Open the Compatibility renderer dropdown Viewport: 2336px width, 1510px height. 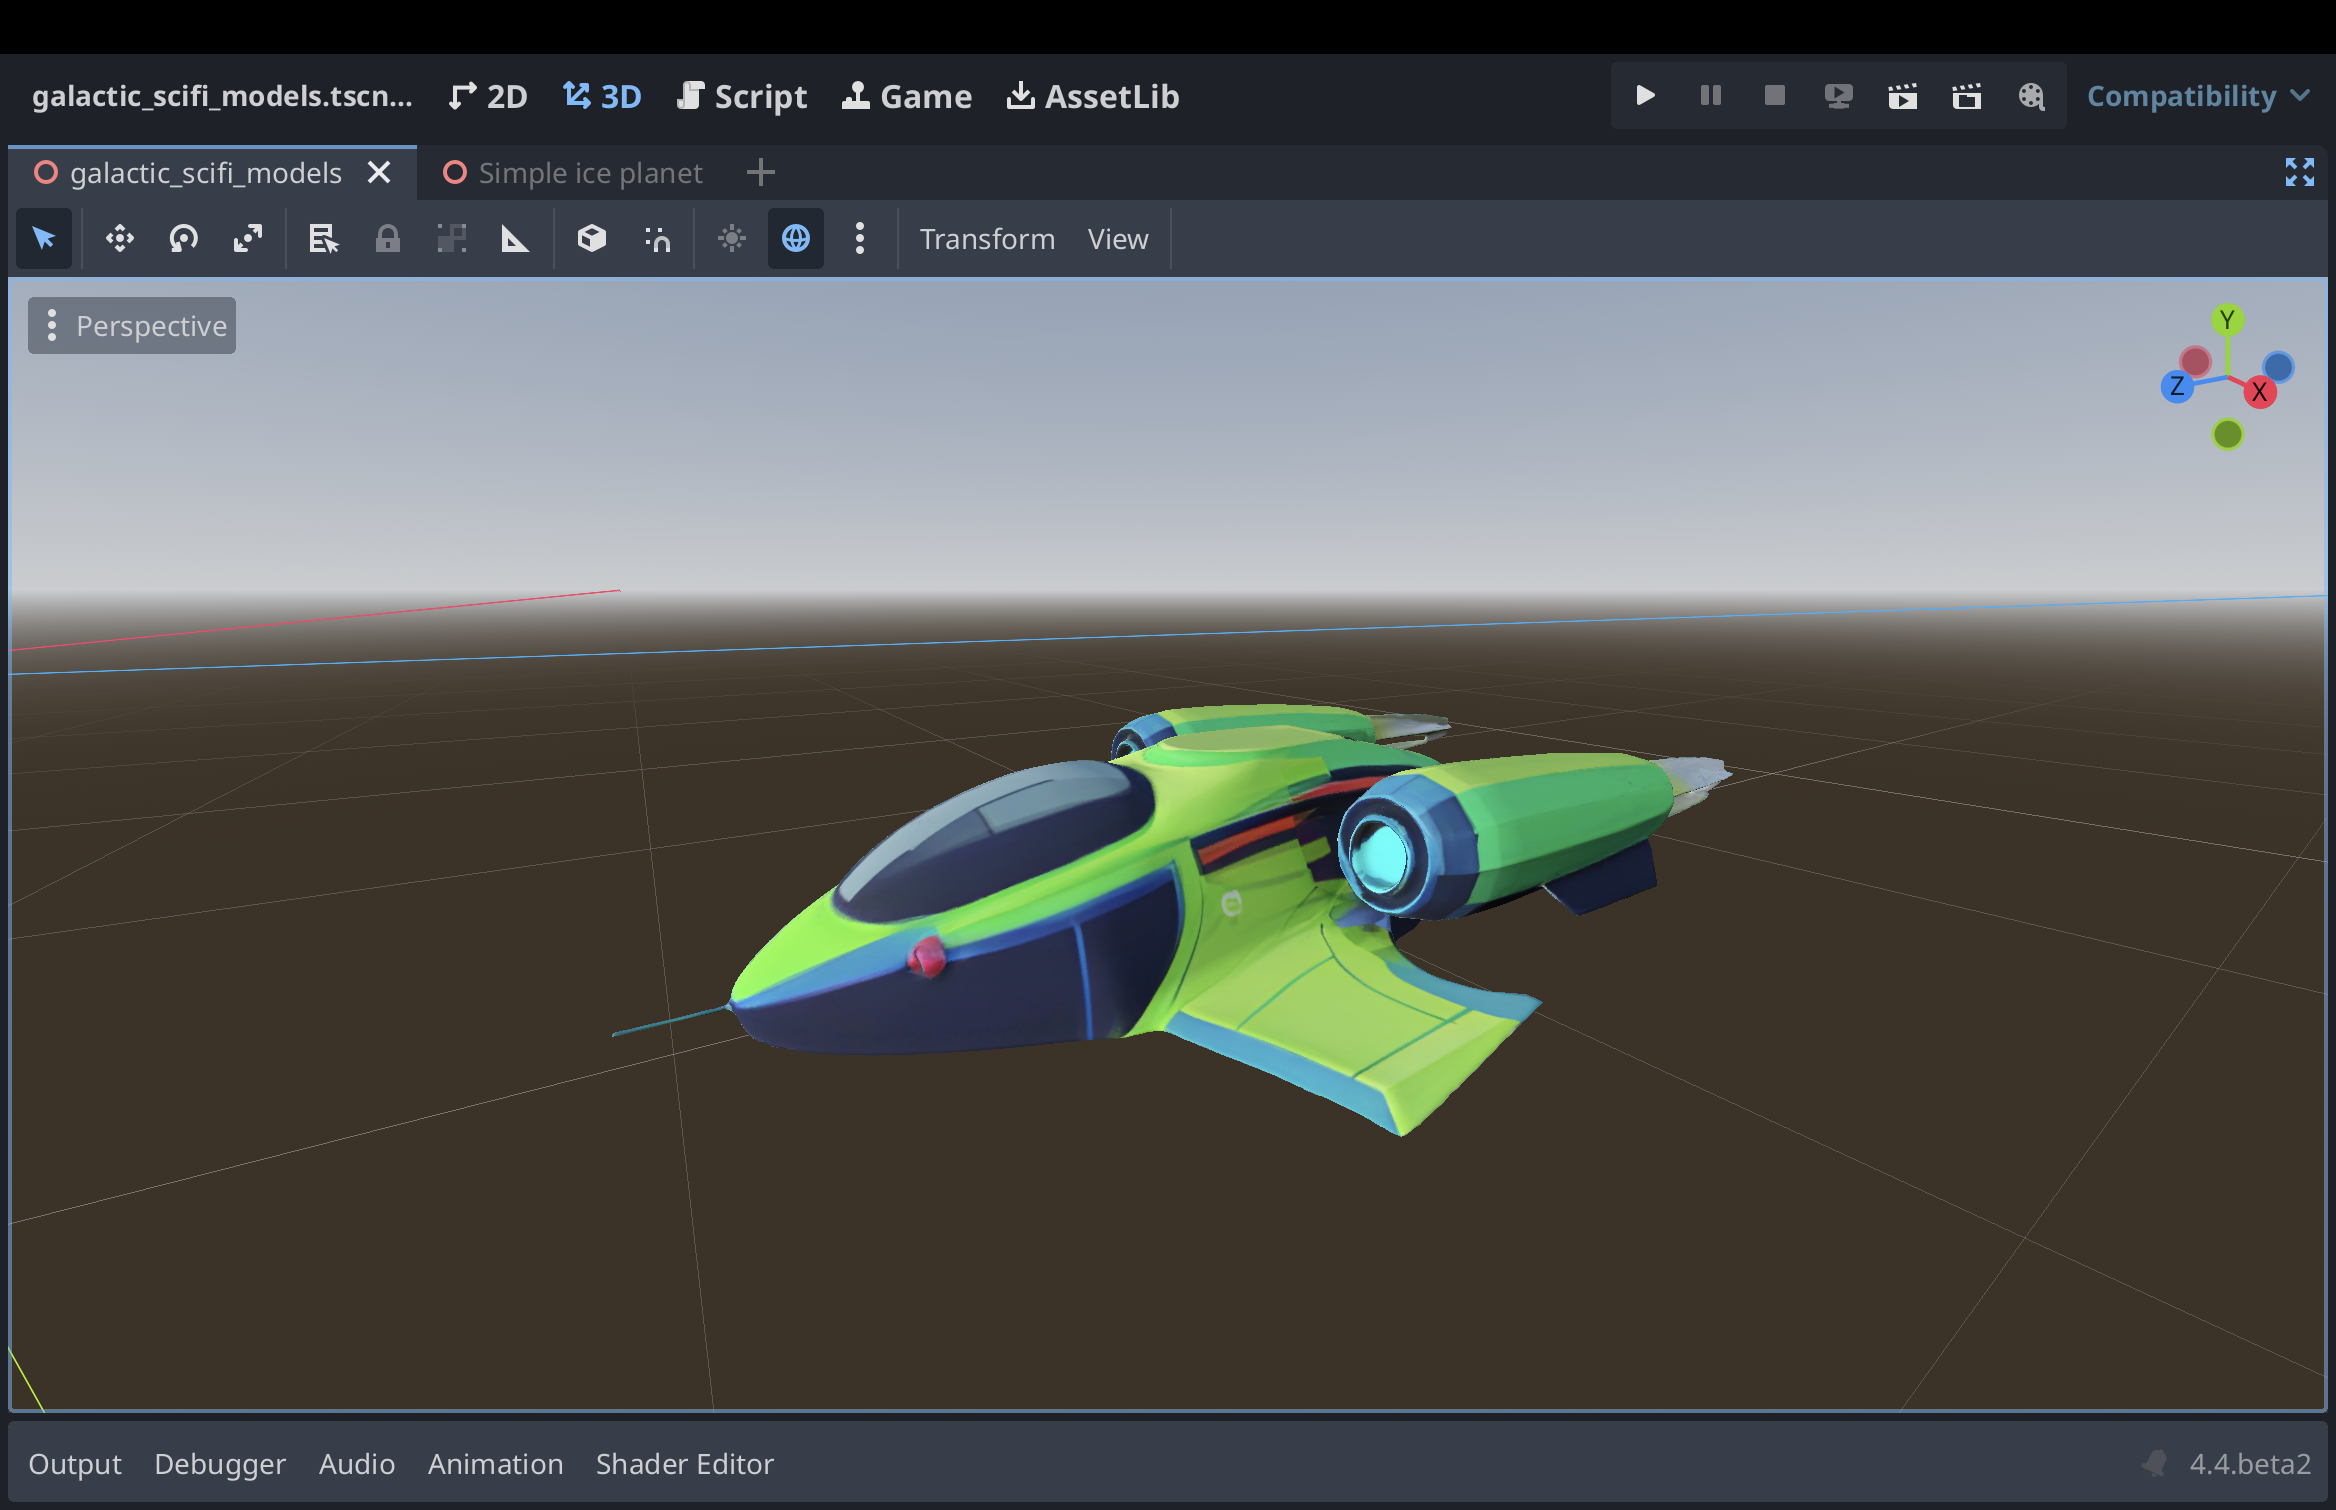pyautogui.click(x=2198, y=96)
